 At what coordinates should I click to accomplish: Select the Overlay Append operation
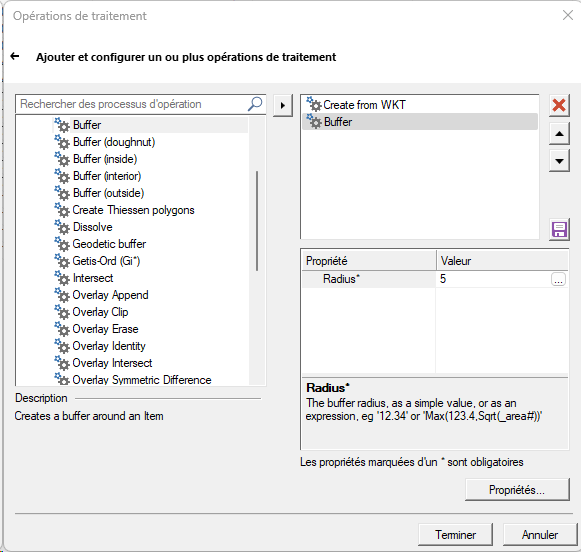[110, 295]
